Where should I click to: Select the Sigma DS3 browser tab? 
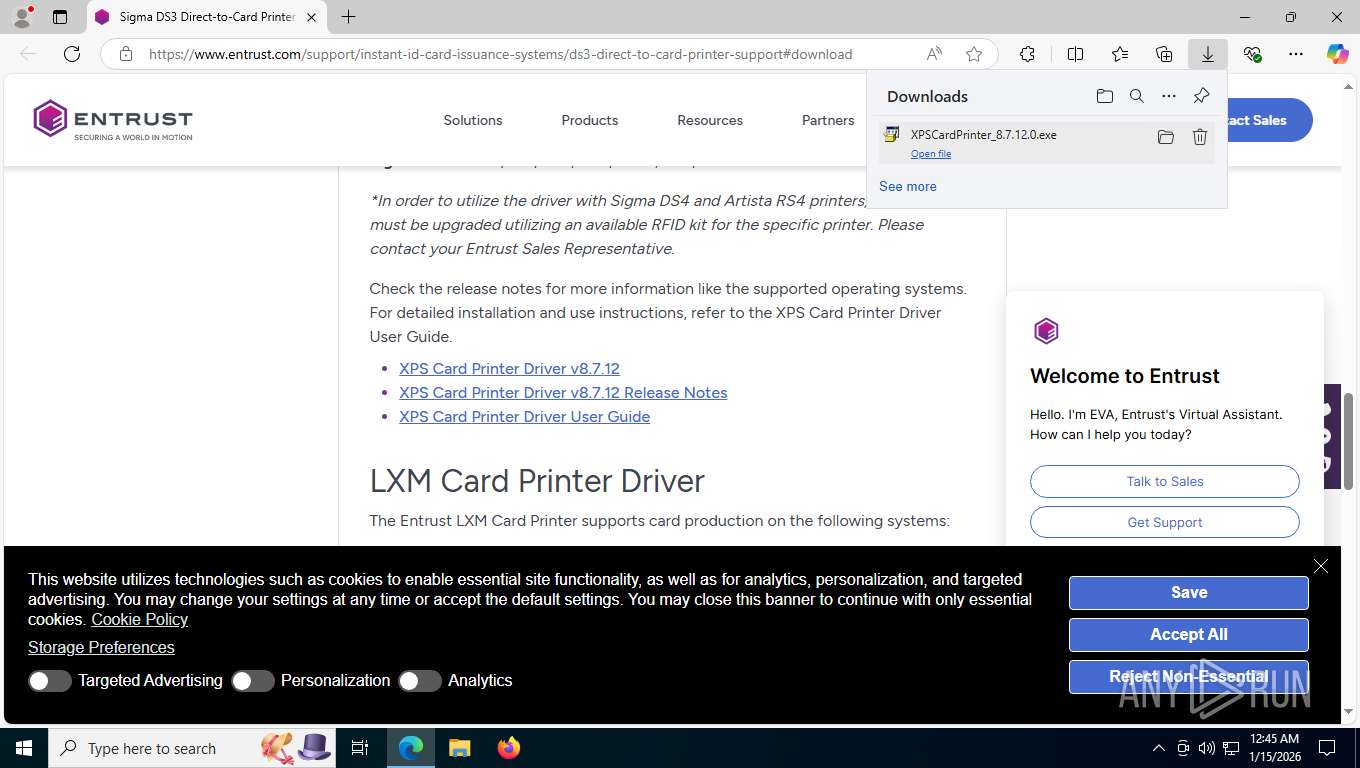206,17
